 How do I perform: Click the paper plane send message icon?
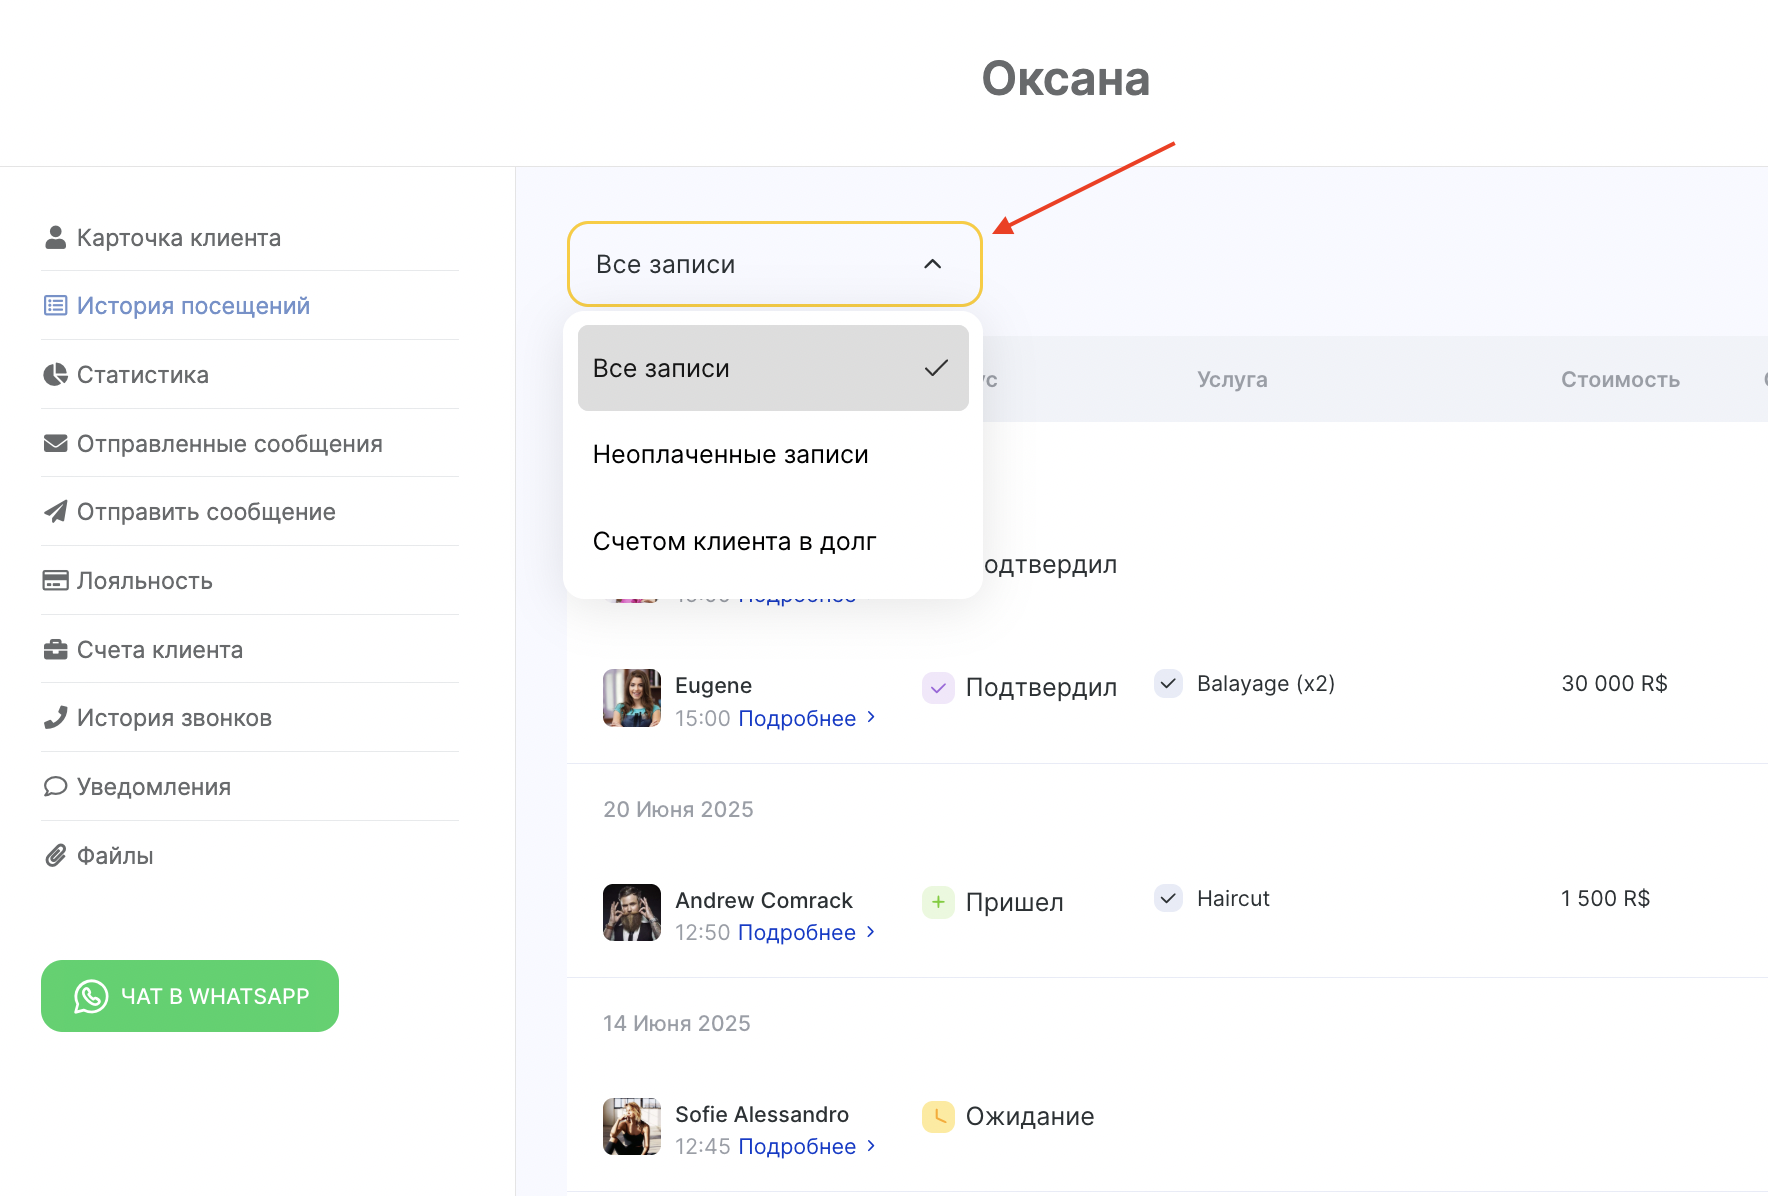[x=56, y=512]
